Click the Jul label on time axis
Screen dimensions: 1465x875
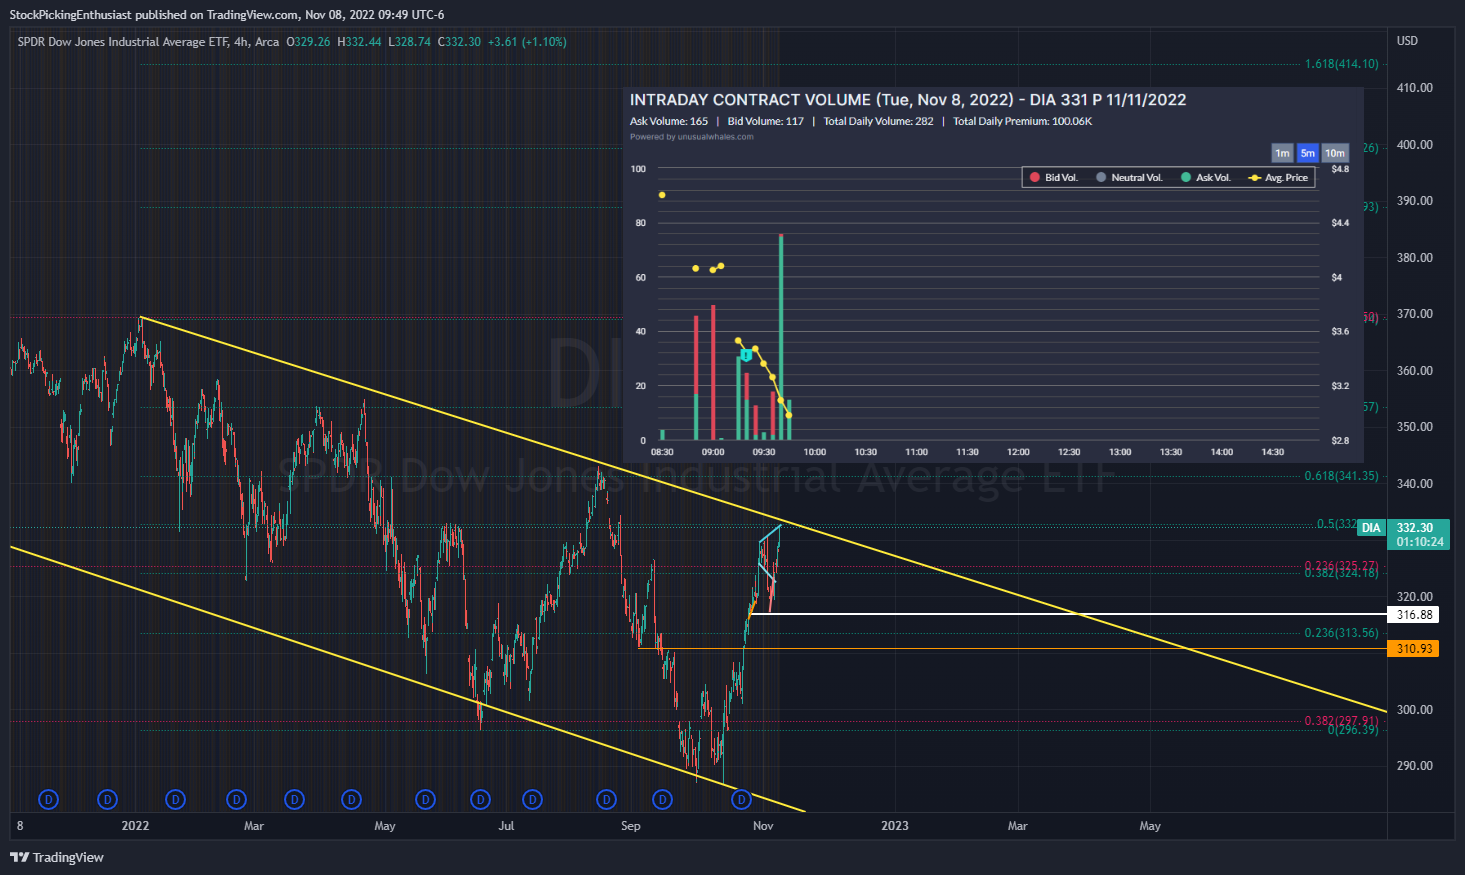pyautogui.click(x=507, y=826)
